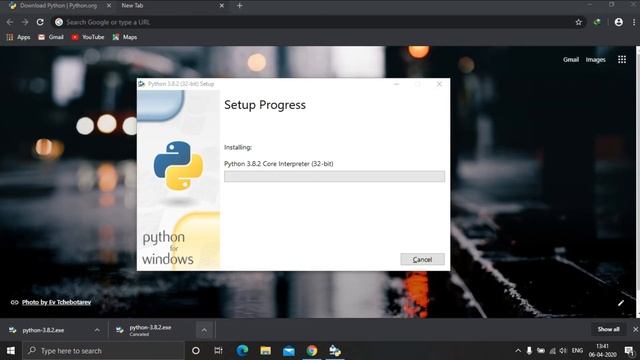This screenshot has width=640, height=360.
Task: Open the Chrome profile avatar
Action: pos(619,22)
